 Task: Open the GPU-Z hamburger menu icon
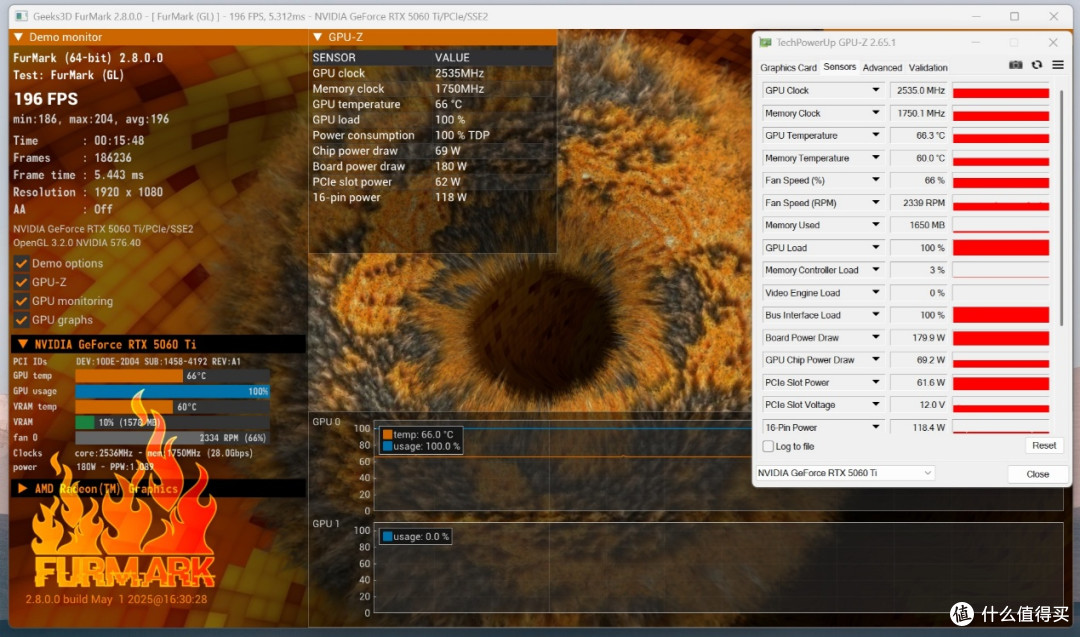pos(1058,65)
